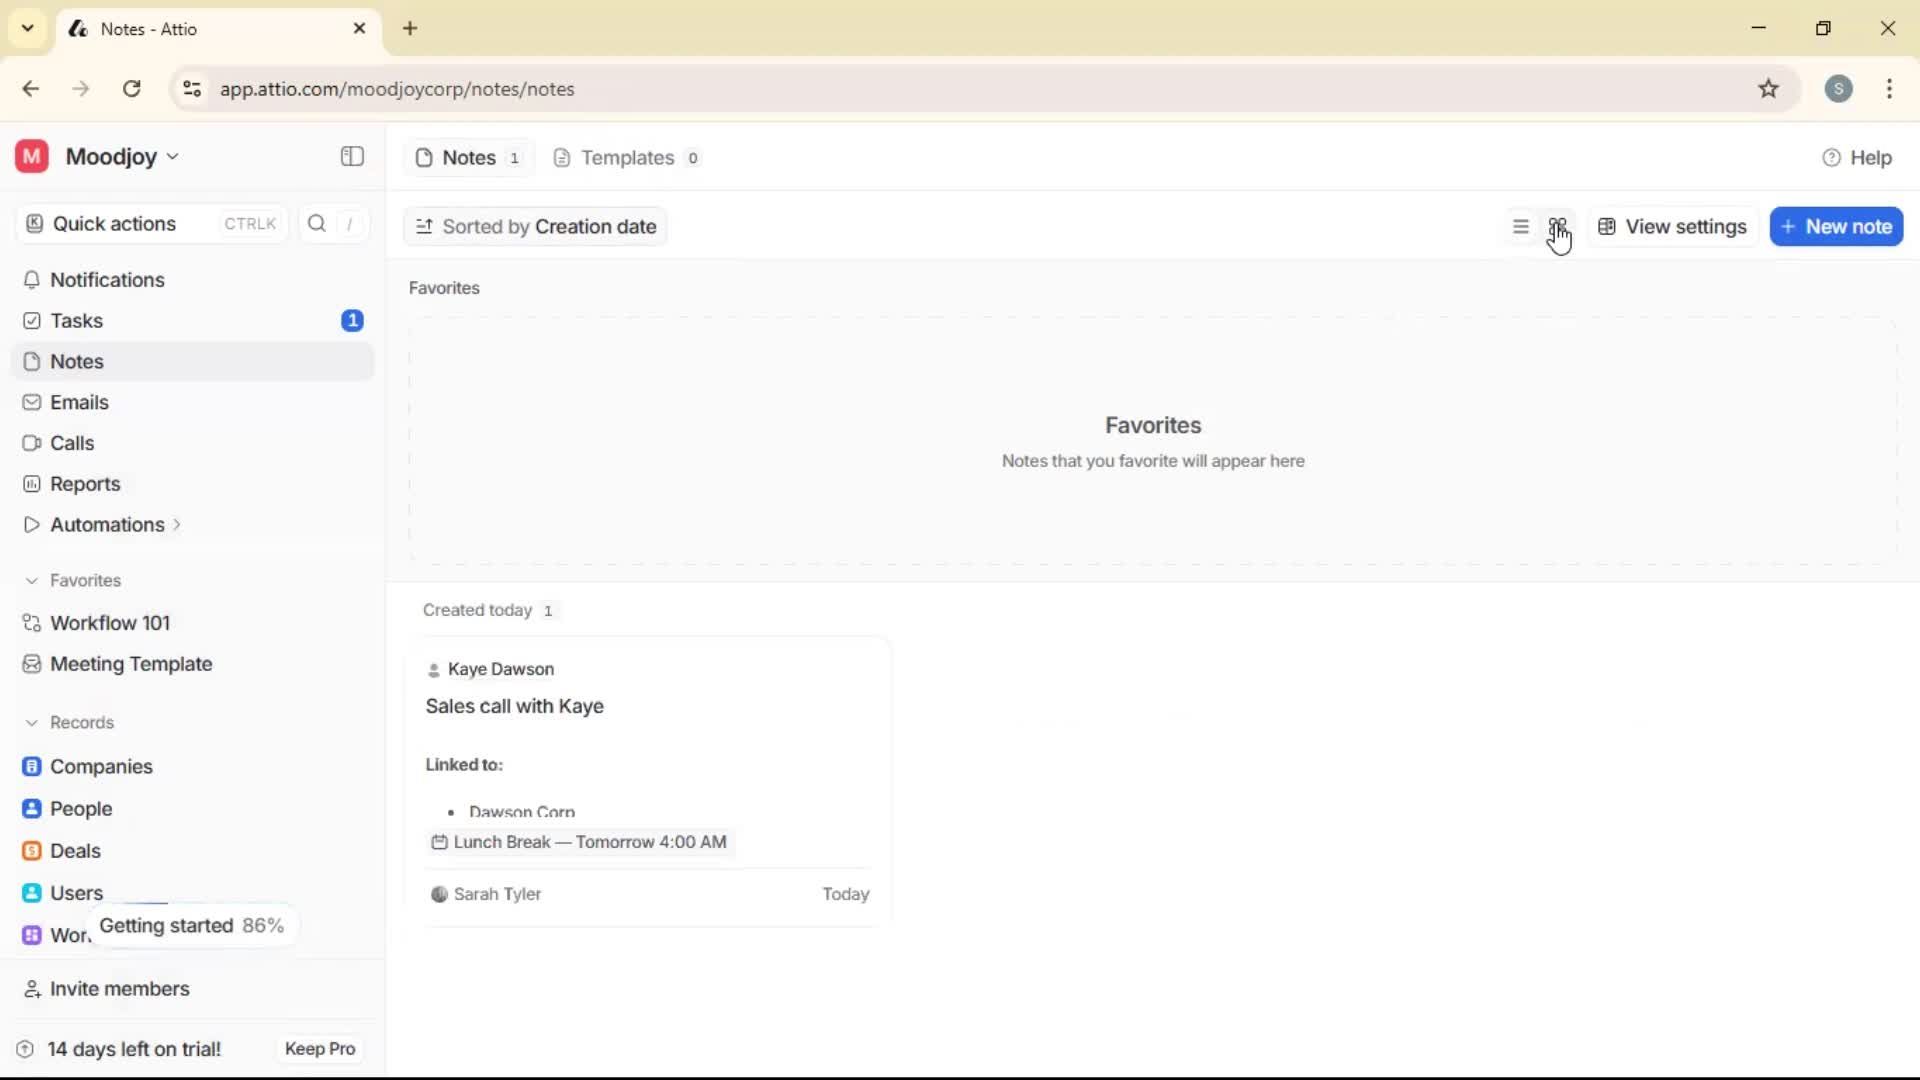Open the Emails section icon

32,402
